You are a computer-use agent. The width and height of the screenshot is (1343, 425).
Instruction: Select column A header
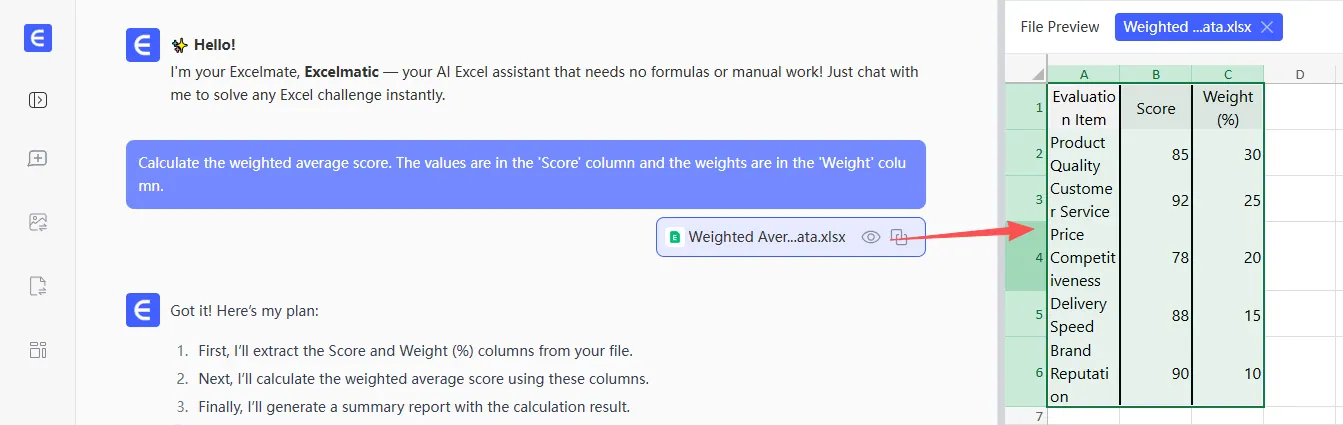pos(1083,74)
